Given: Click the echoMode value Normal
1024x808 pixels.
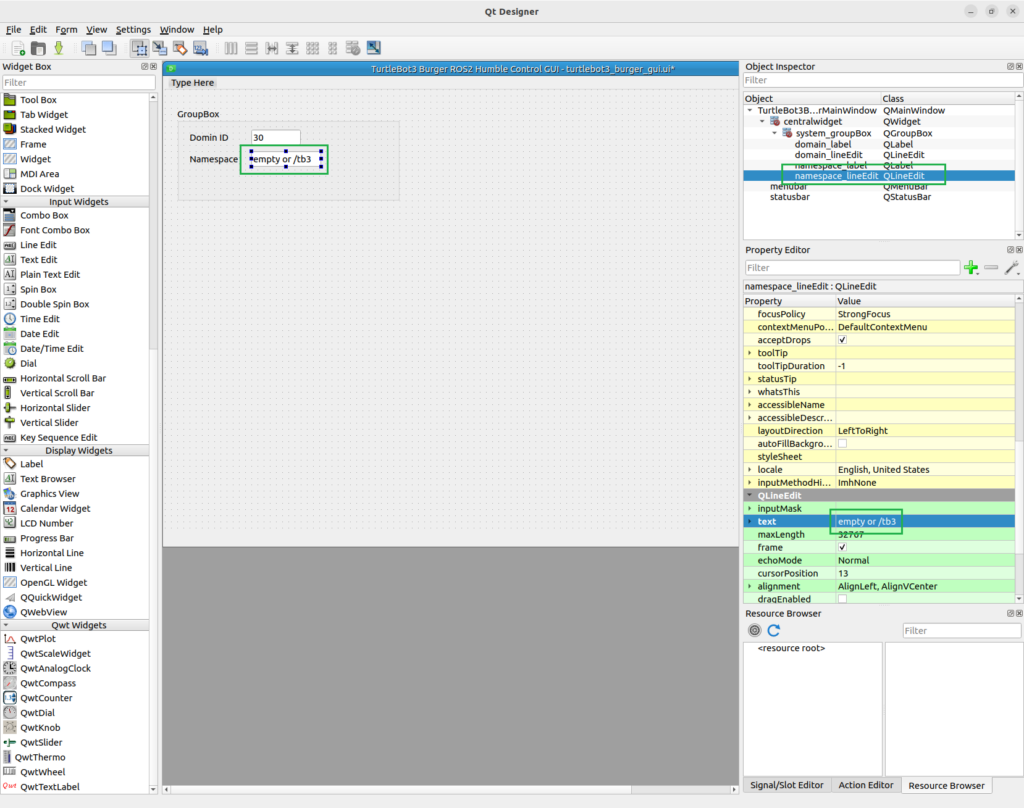Looking at the screenshot, I should [x=925, y=560].
